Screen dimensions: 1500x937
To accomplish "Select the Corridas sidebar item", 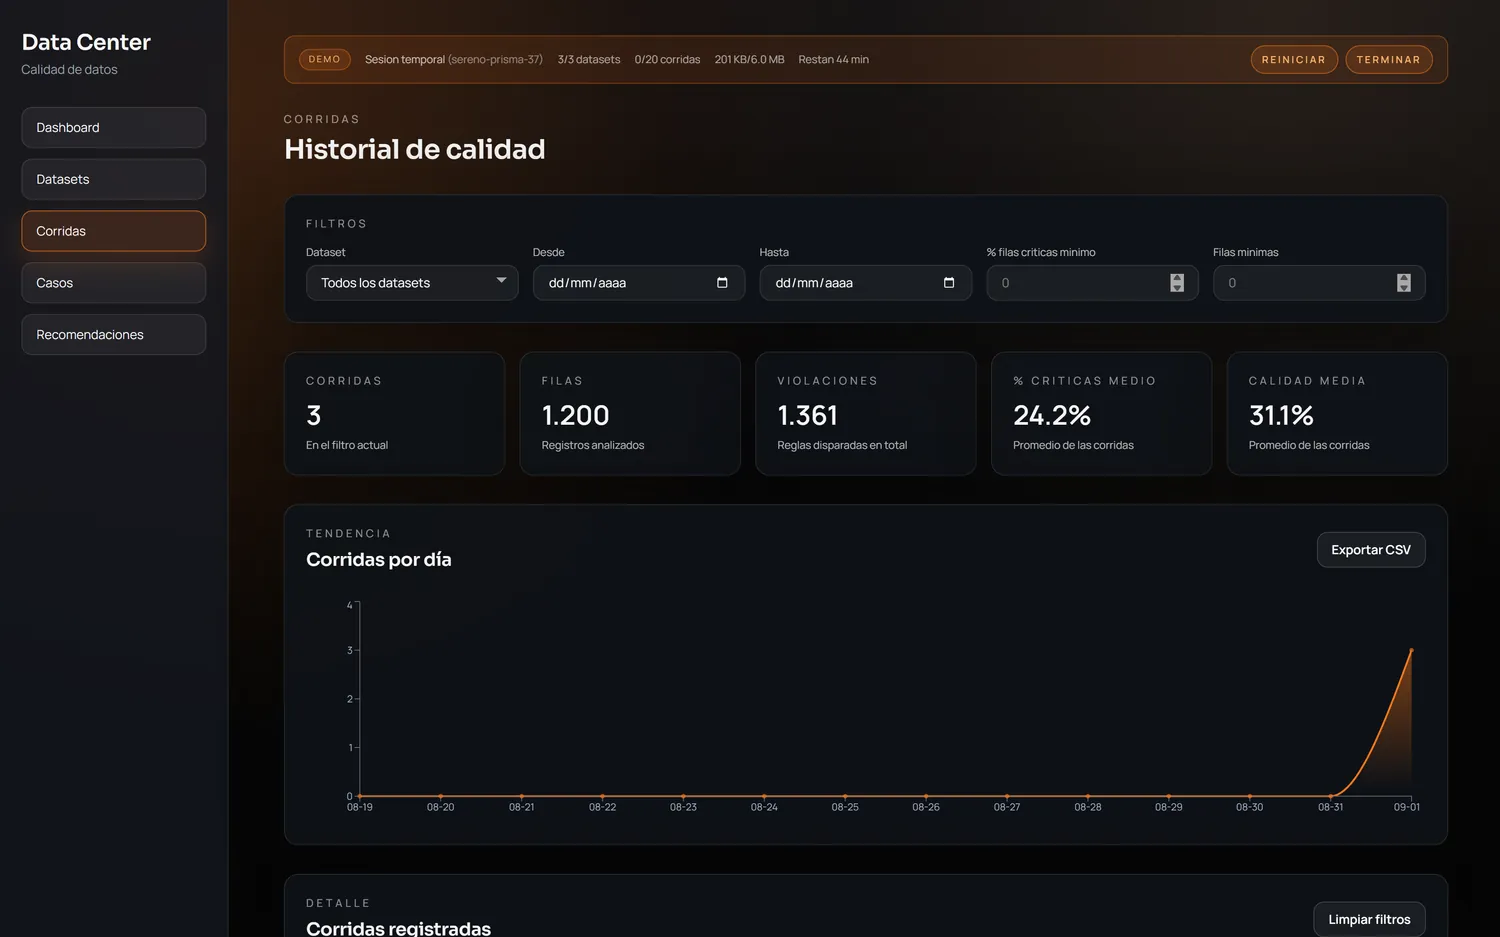I will (113, 231).
